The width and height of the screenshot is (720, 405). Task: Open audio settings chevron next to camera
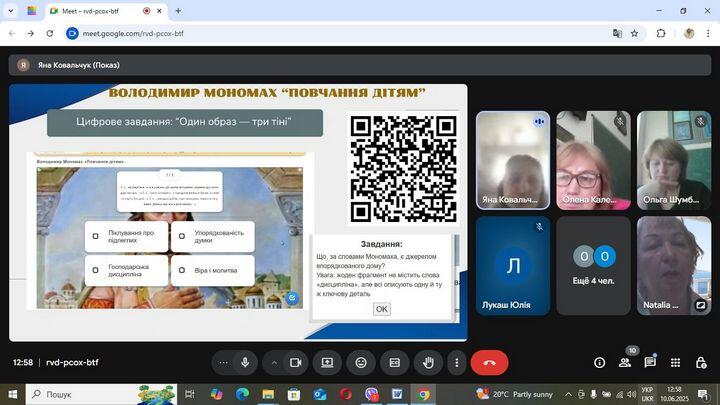(x=274, y=363)
